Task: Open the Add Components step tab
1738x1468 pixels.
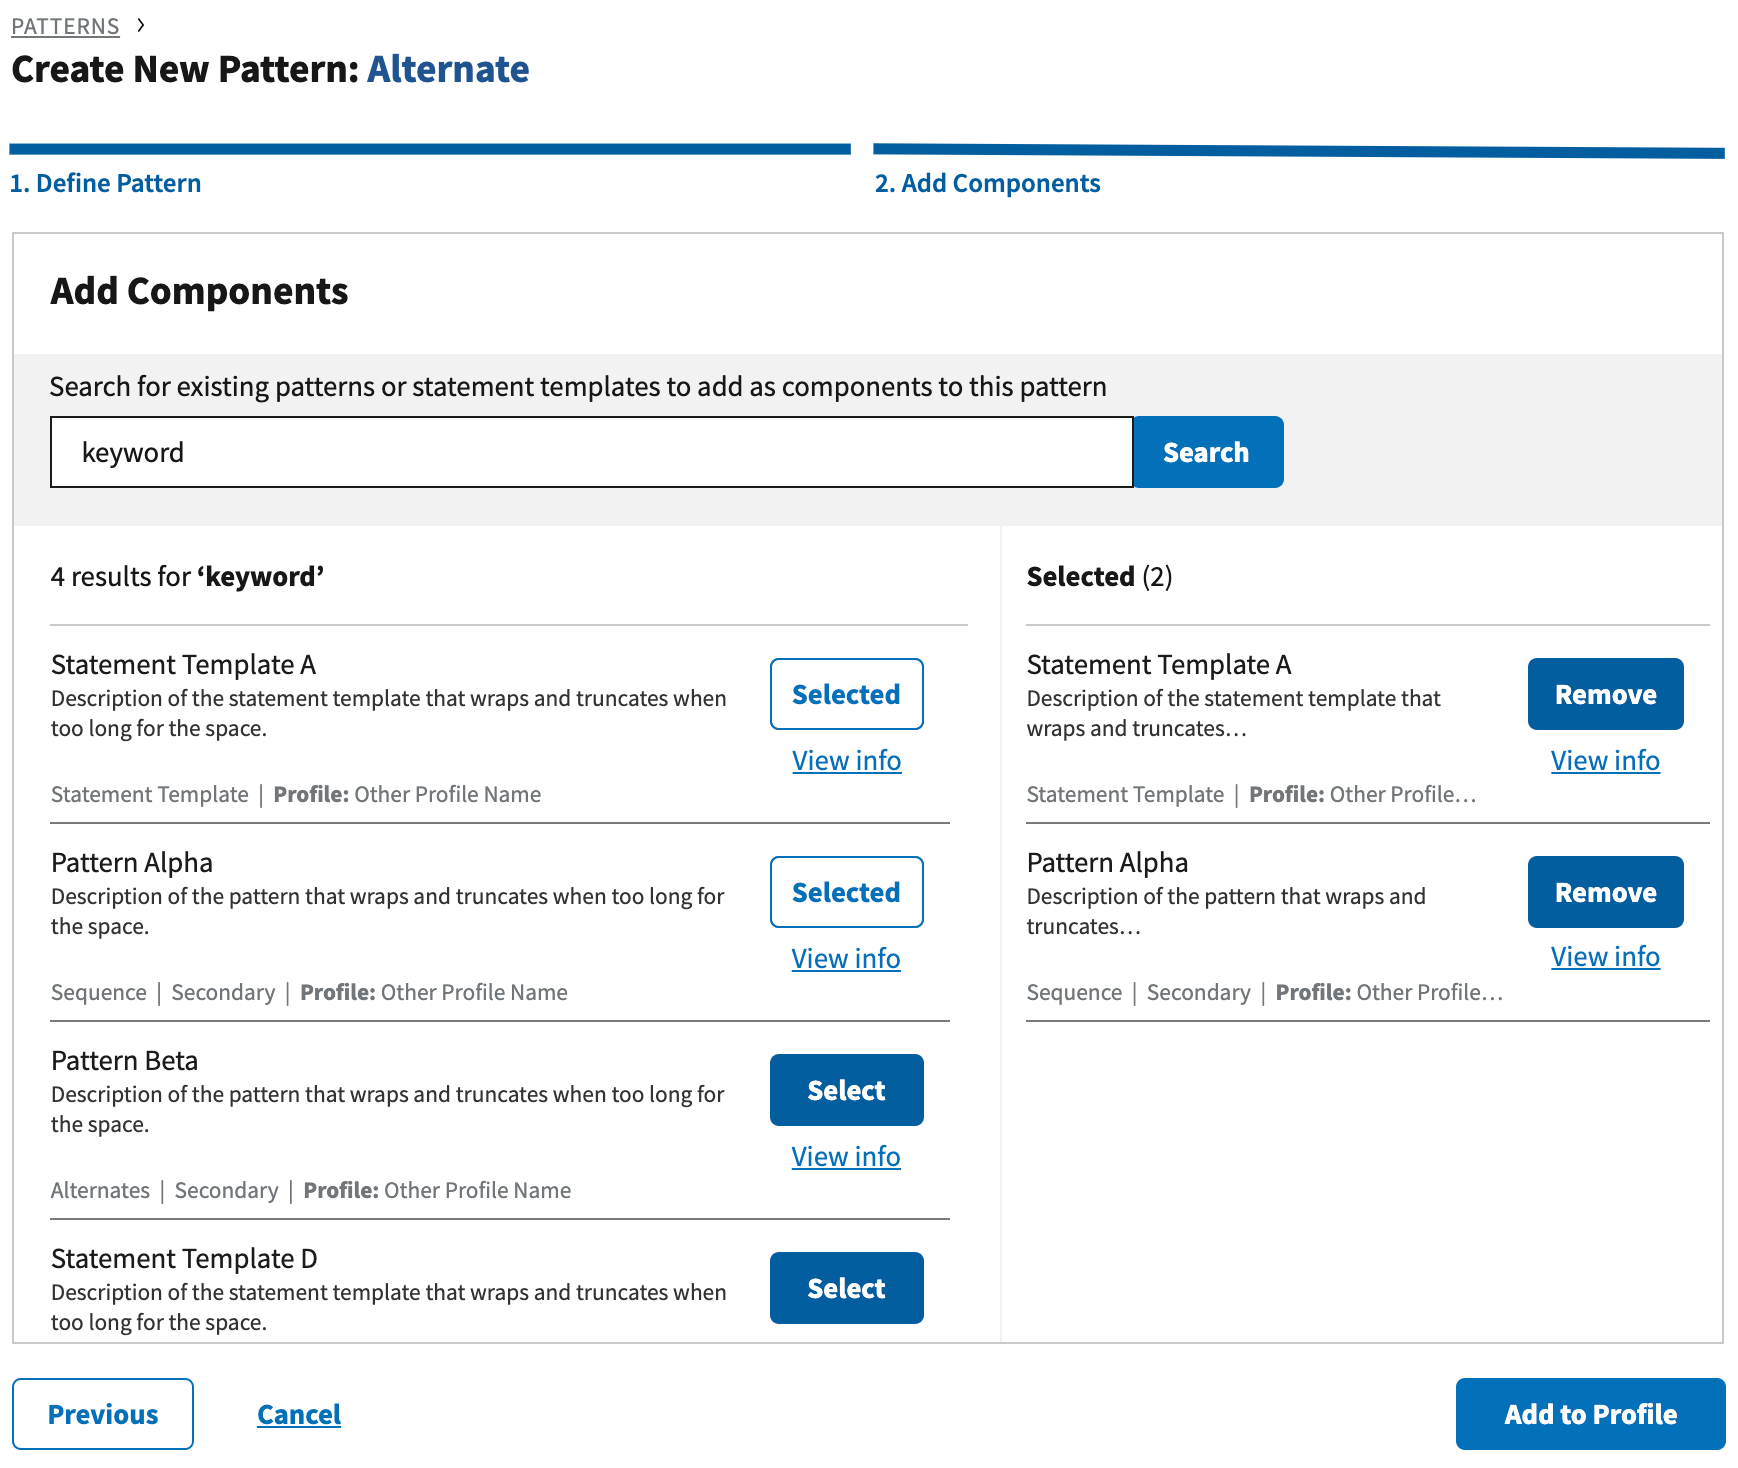Action: [x=987, y=183]
